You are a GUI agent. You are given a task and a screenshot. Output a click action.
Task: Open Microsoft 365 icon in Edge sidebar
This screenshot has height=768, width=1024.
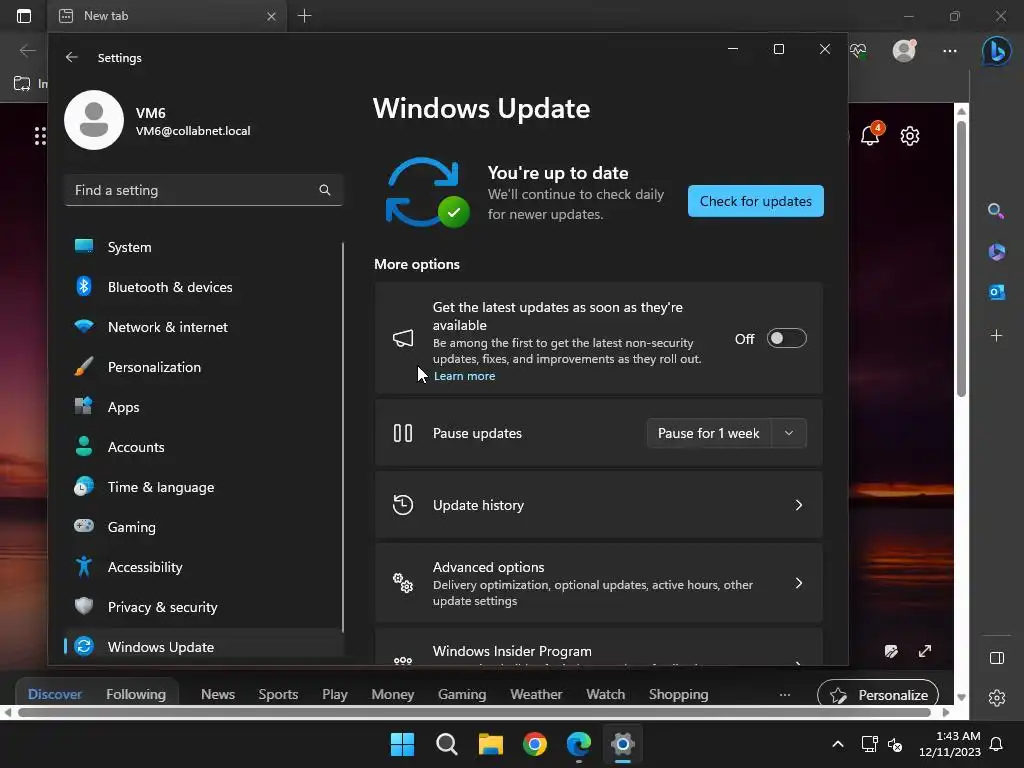pos(997,251)
